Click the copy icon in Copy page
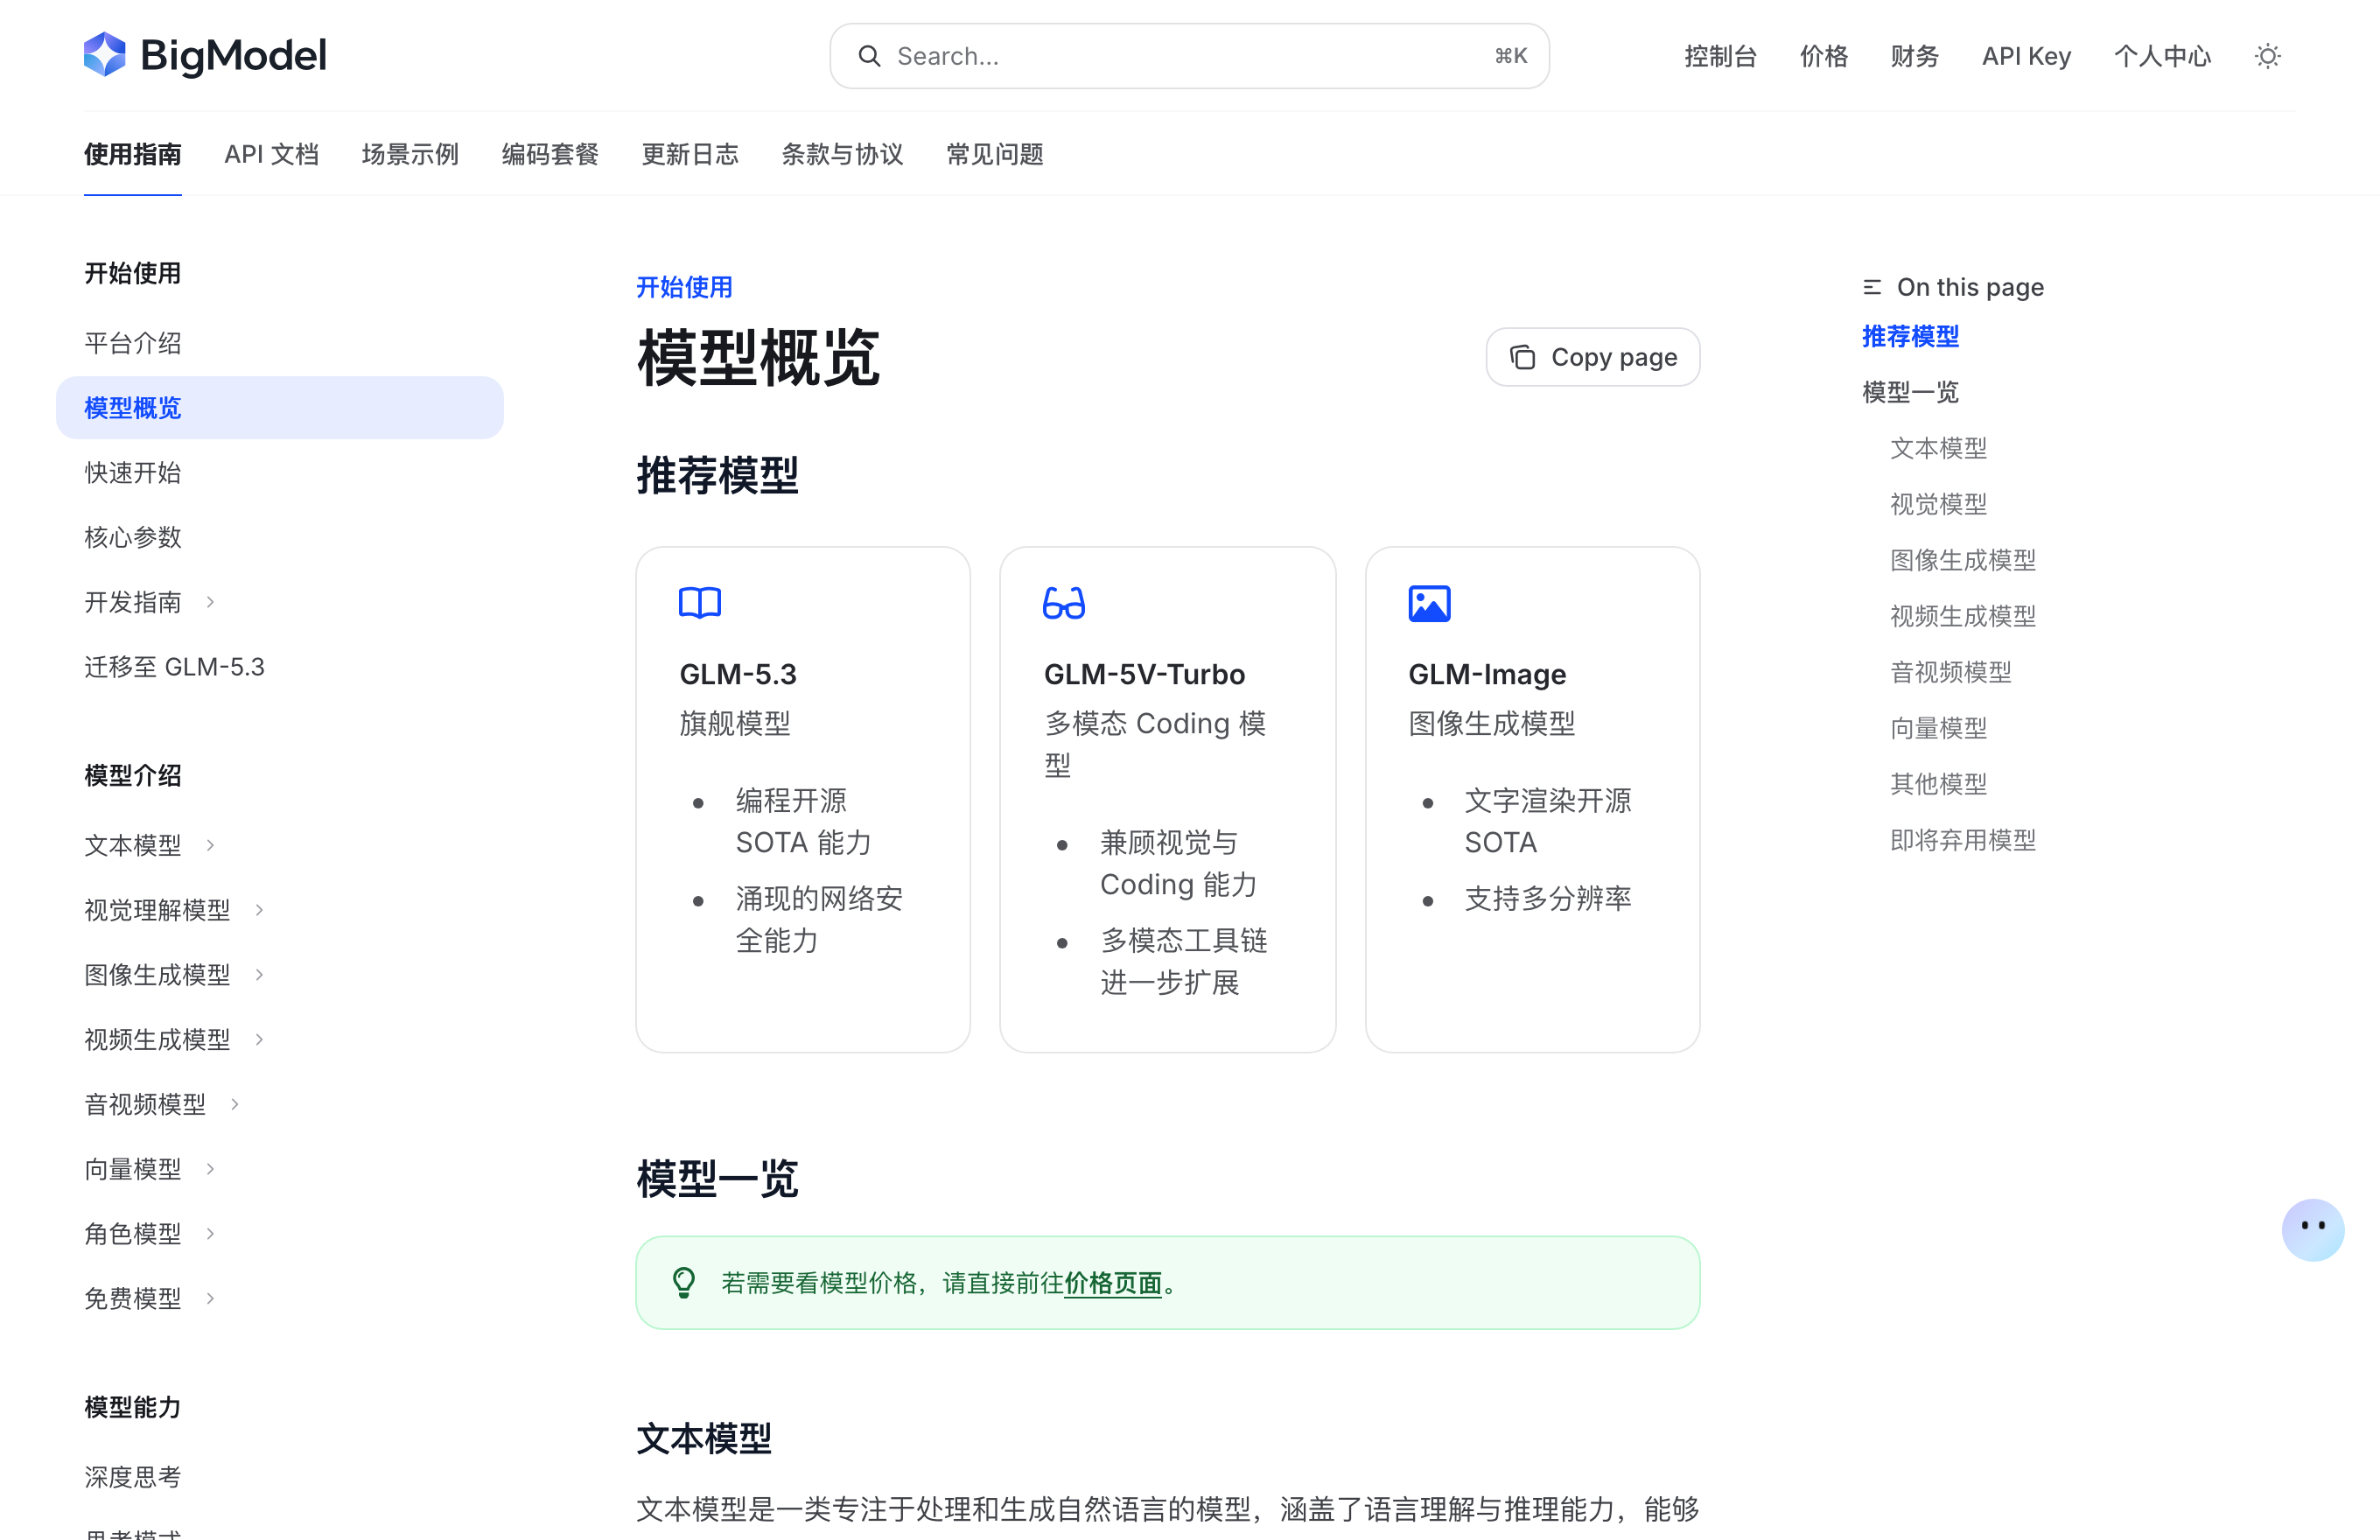 click(1522, 357)
